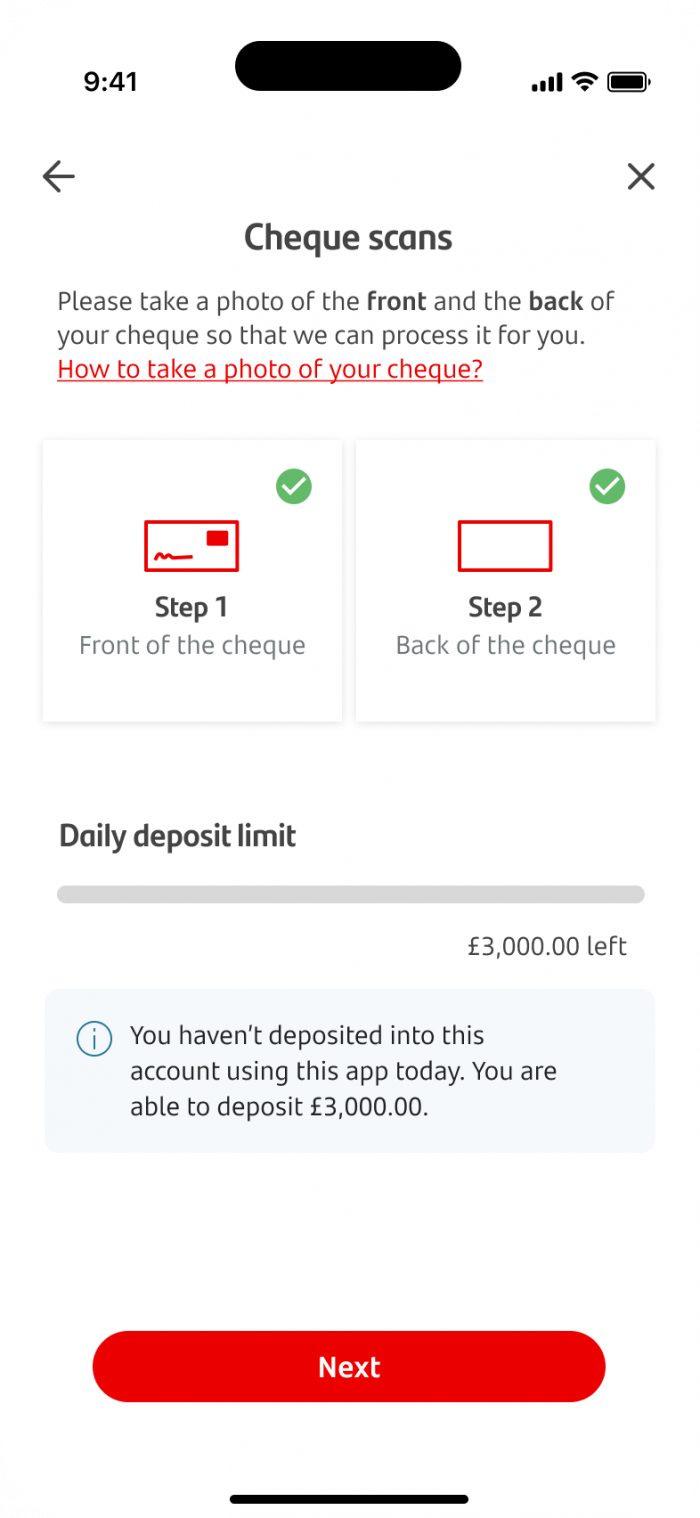
Task: Tap the 'Daily deposit limit' heading
Action: [x=177, y=836]
